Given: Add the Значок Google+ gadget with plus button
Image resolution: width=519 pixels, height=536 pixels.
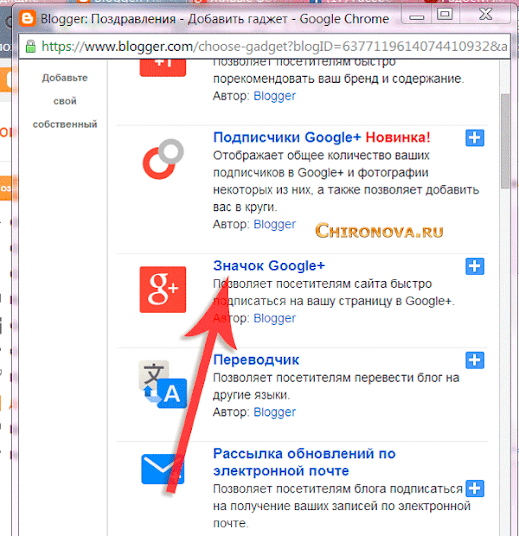Looking at the screenshot, I should (x=475, y=266).
